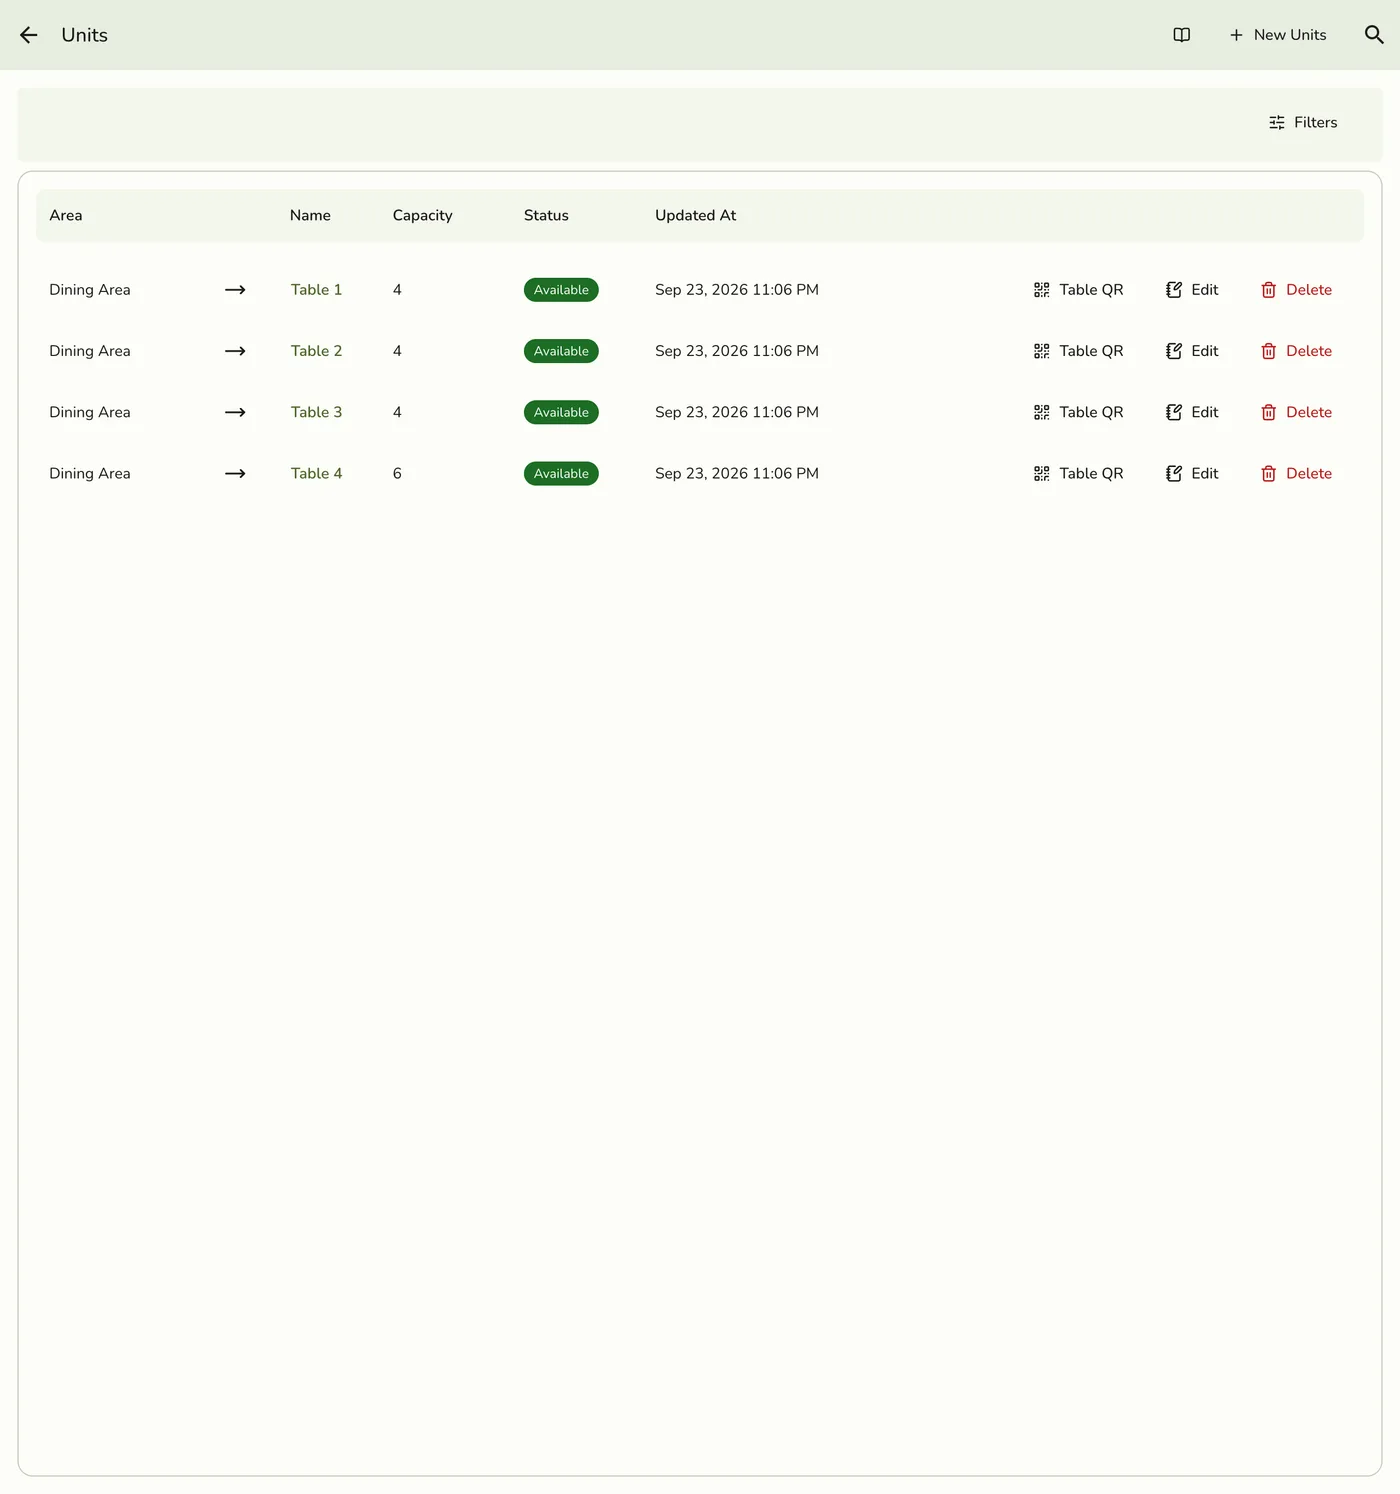Screen dimensions: 1400x1494
Task: Click the Name column header
Action: click(310, 215)
